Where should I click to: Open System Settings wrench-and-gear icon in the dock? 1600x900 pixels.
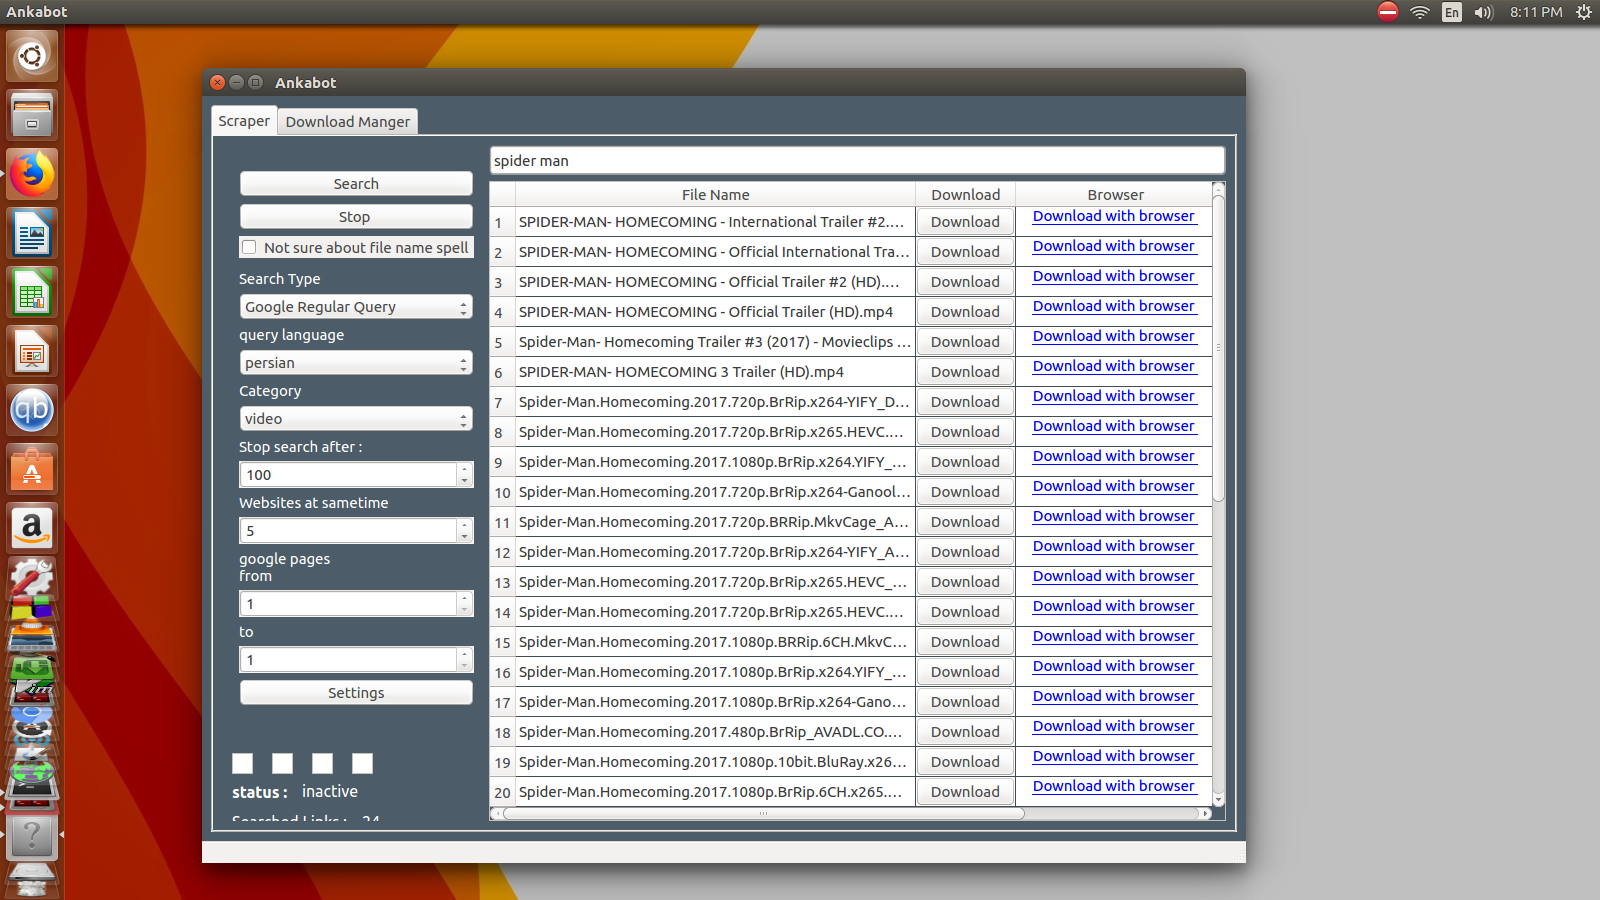32,577
